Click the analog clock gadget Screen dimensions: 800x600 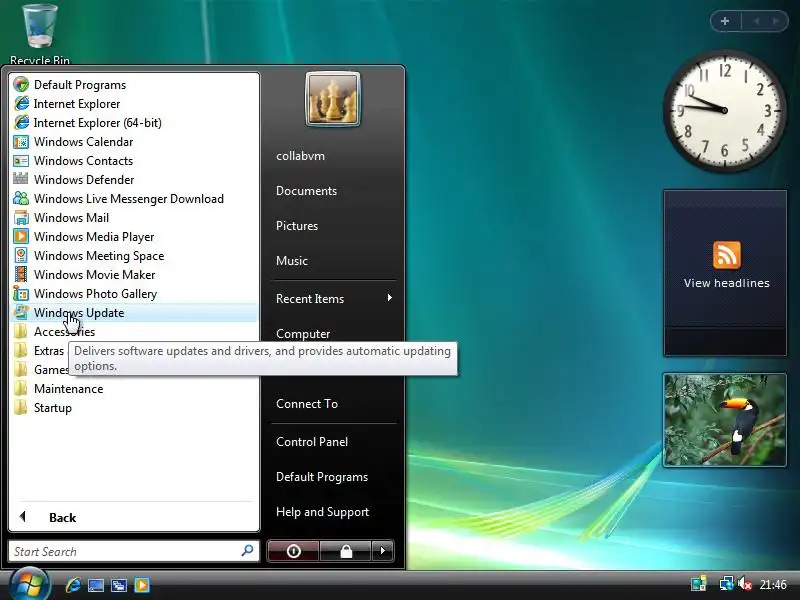pos(724,110)
